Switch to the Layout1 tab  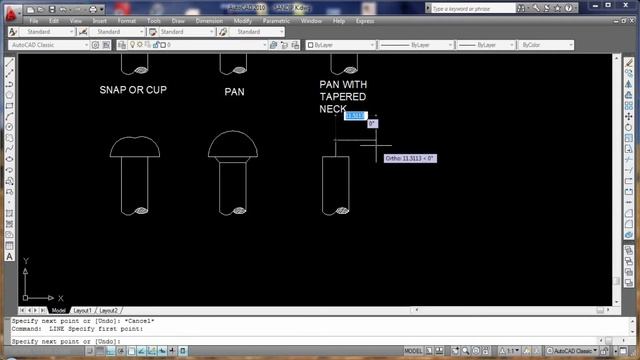click(82, 311)
